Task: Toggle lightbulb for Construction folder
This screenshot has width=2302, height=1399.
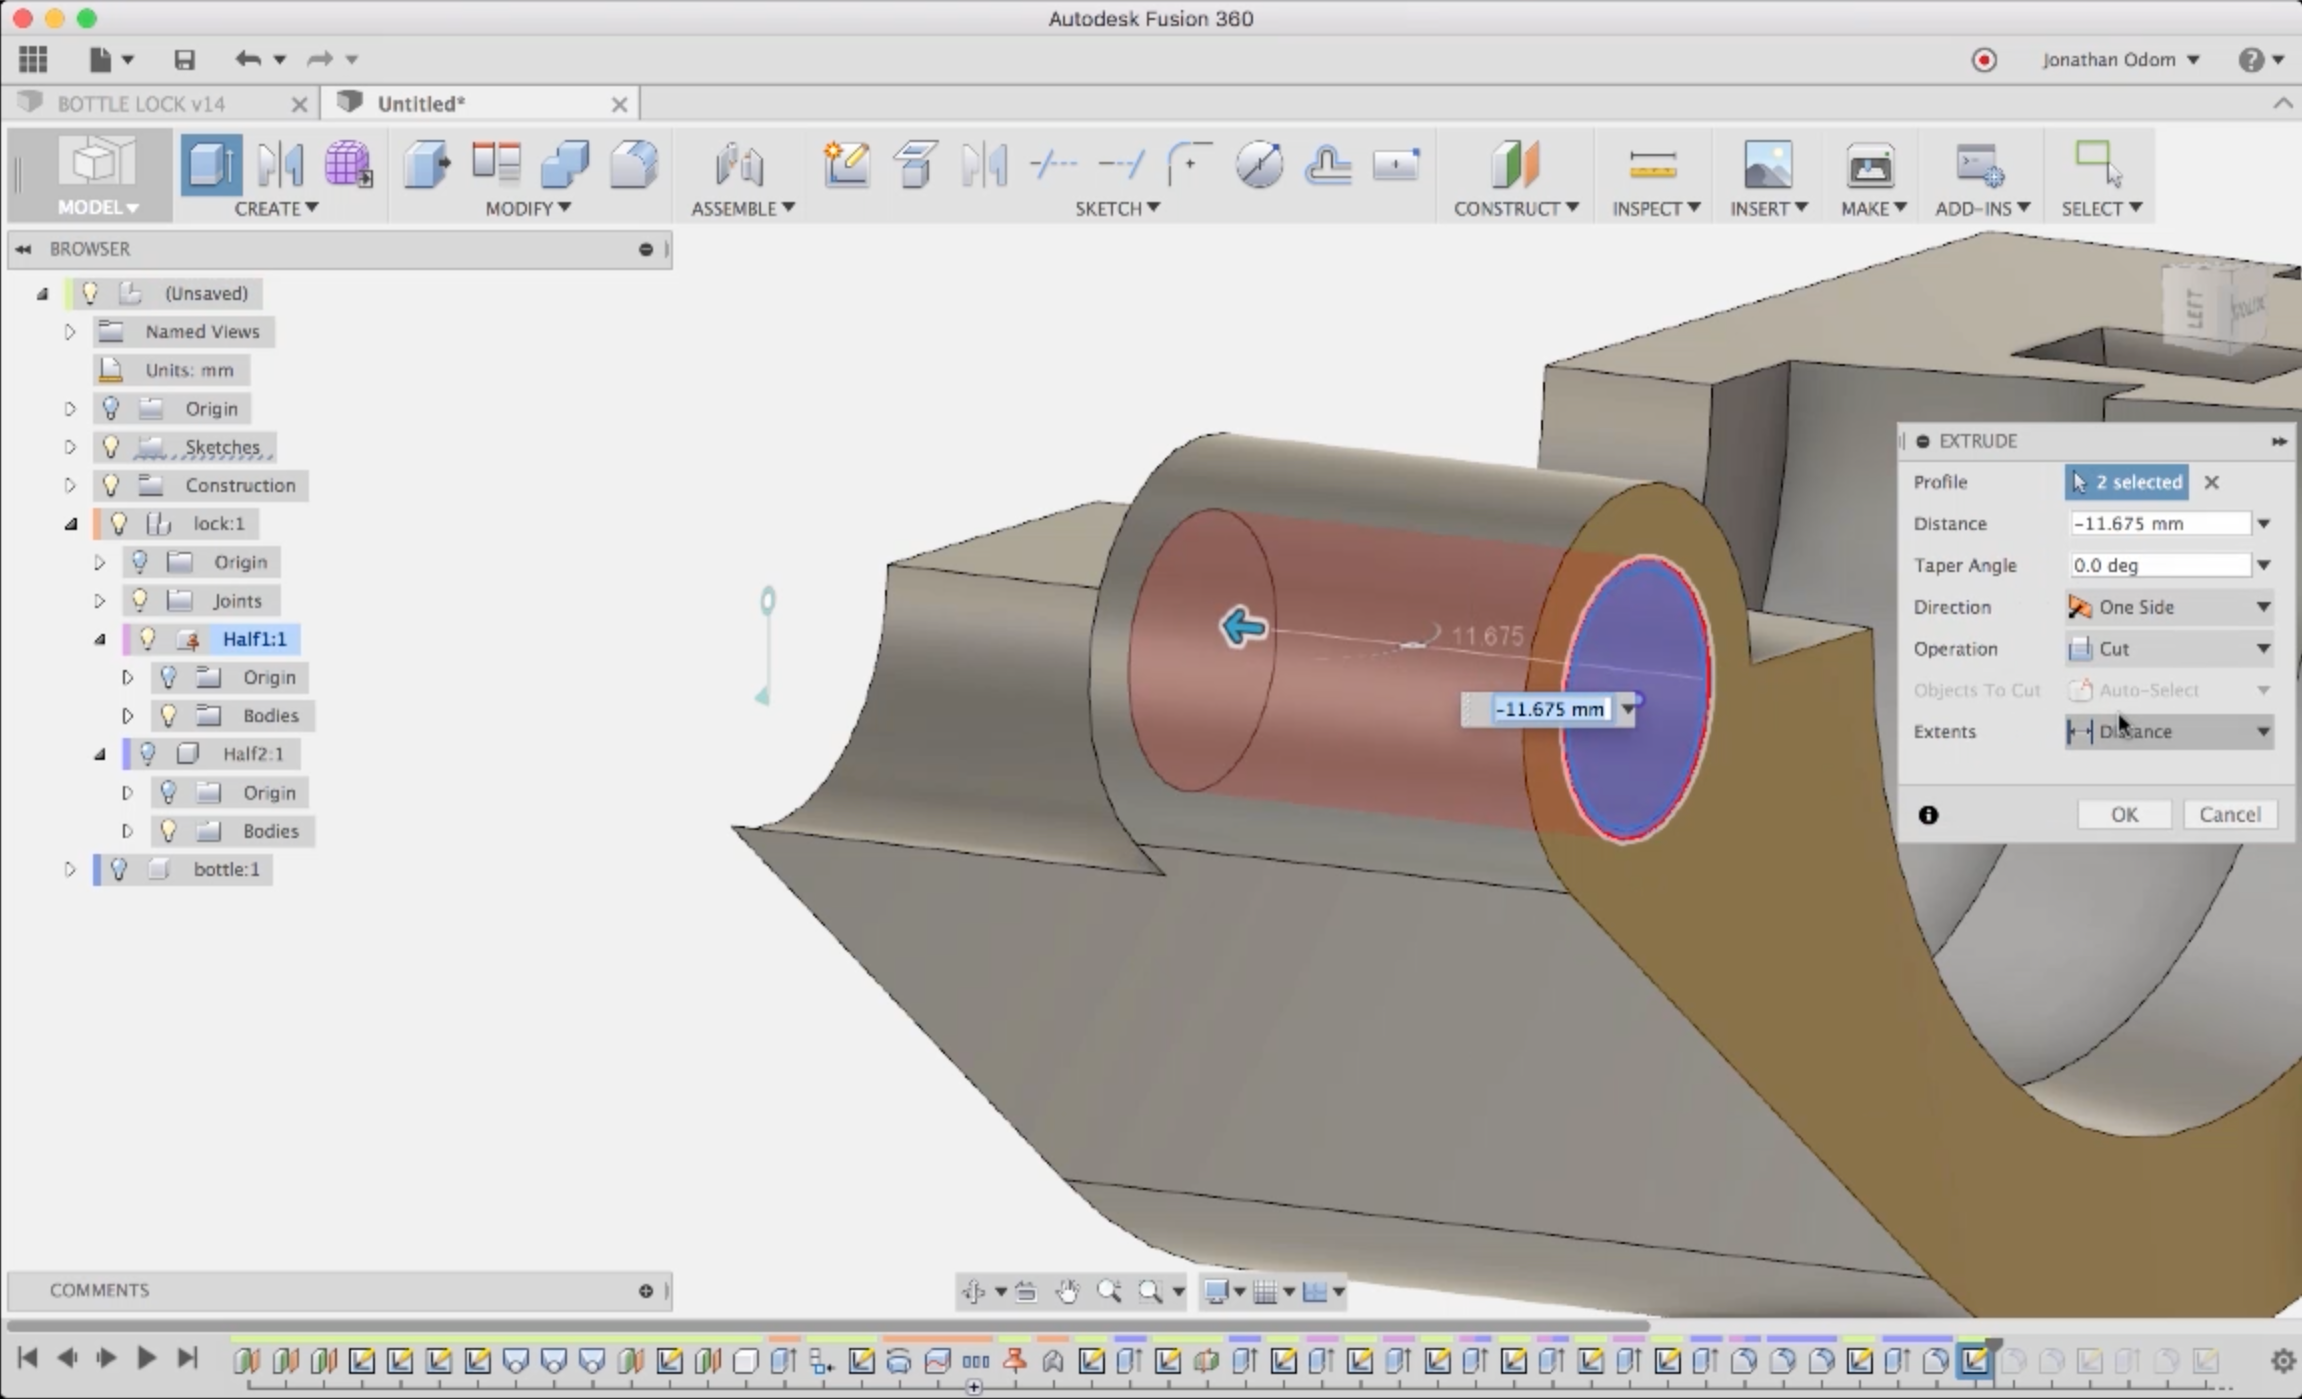Action: (x=111, y=485)
